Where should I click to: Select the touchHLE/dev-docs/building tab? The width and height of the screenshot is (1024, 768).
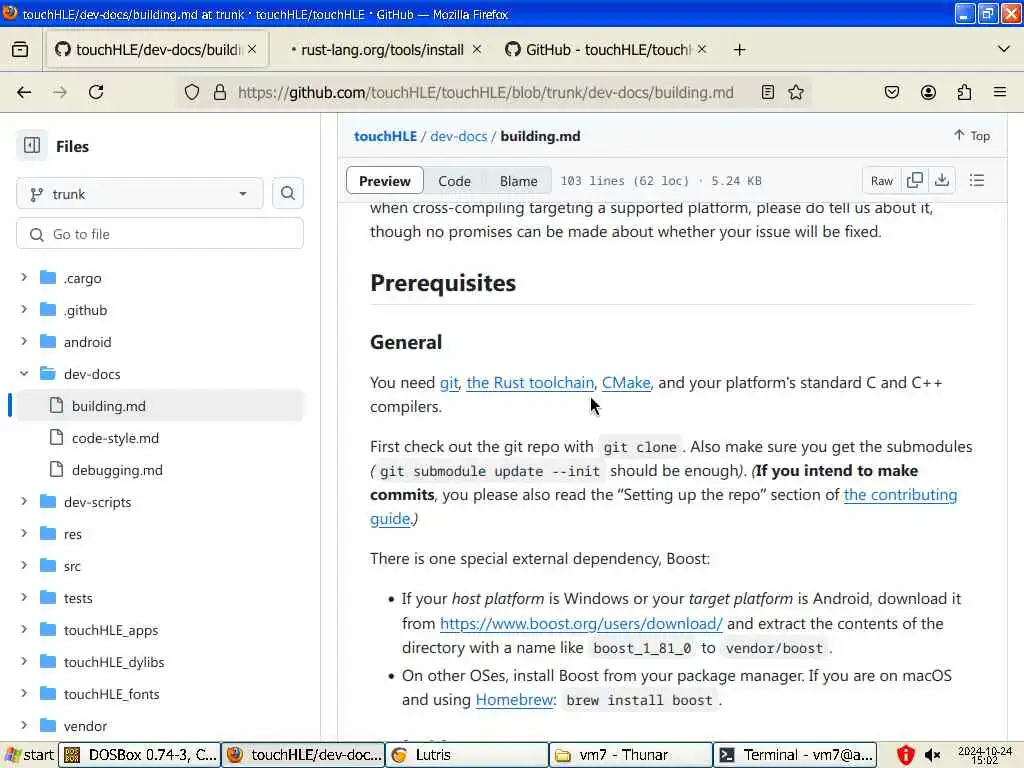pyautogui.click(x=157, y=50)
